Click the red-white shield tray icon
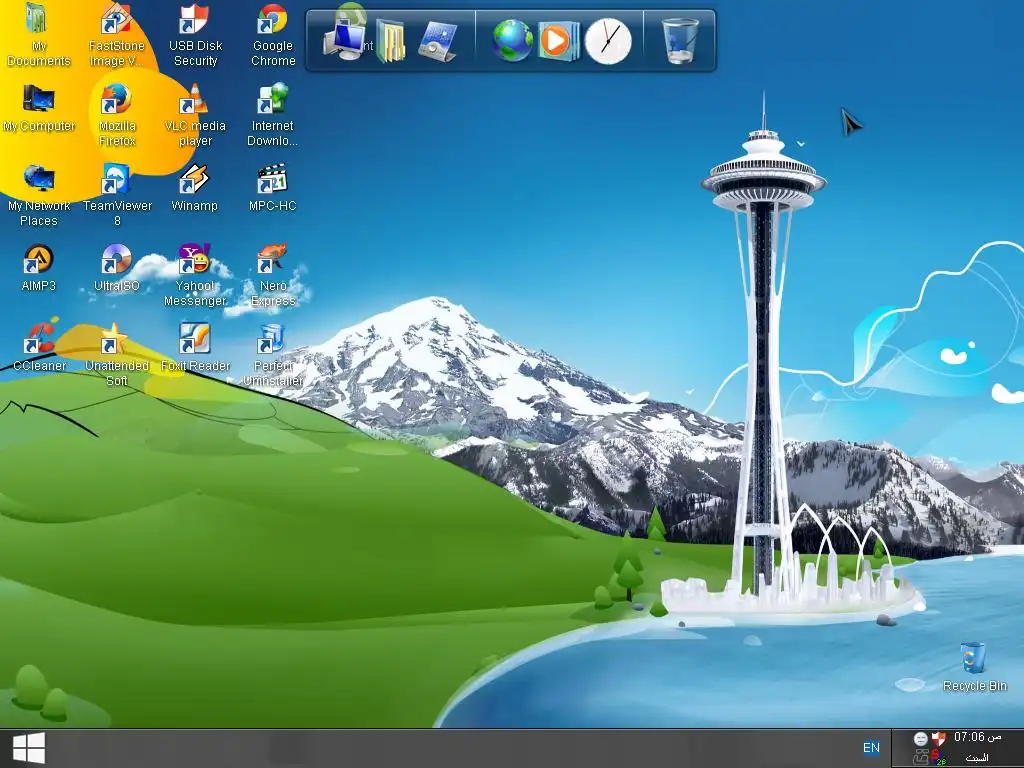Screen dimensions: 1024x768 coord(938,739)
